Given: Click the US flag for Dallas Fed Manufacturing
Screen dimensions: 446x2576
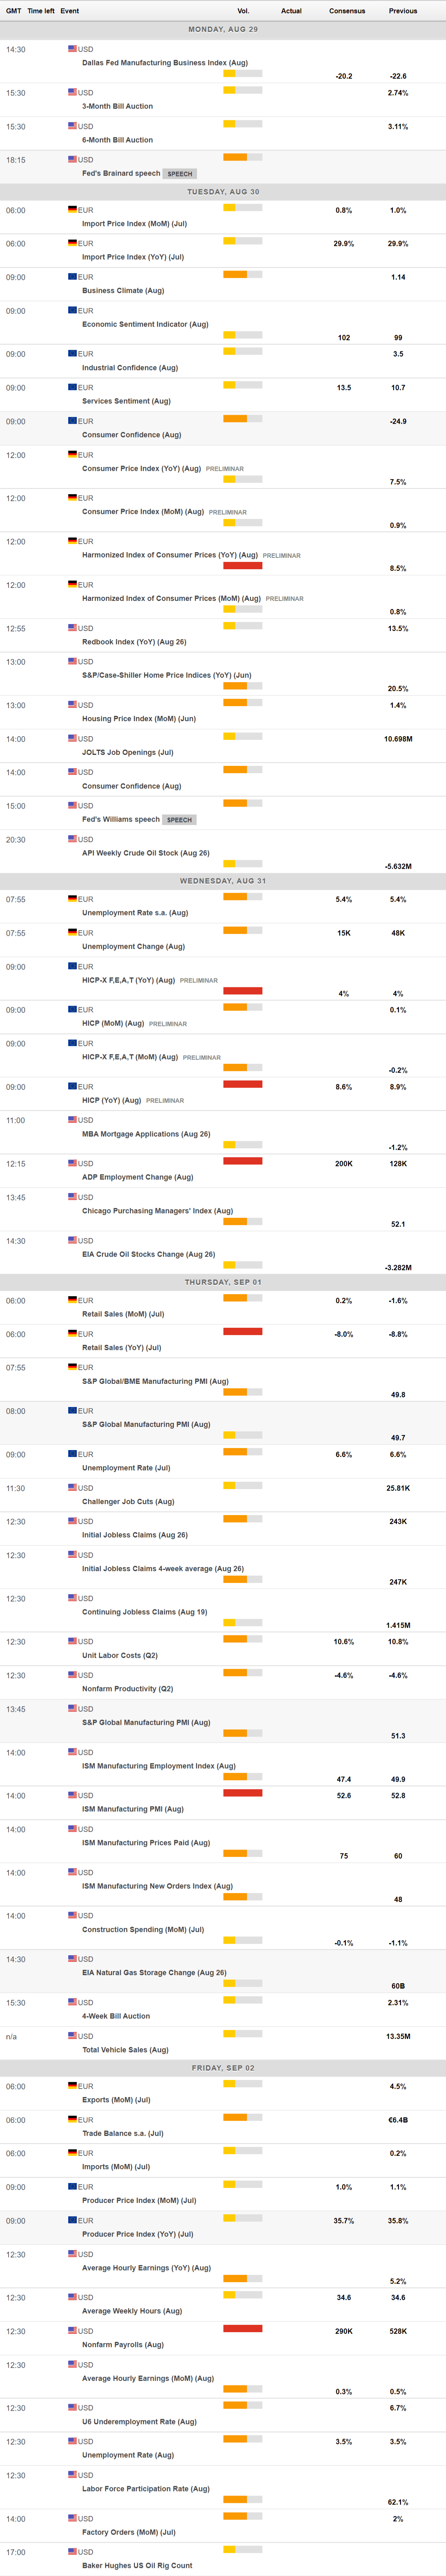Looking at the screenshot, I should point(72,48).
